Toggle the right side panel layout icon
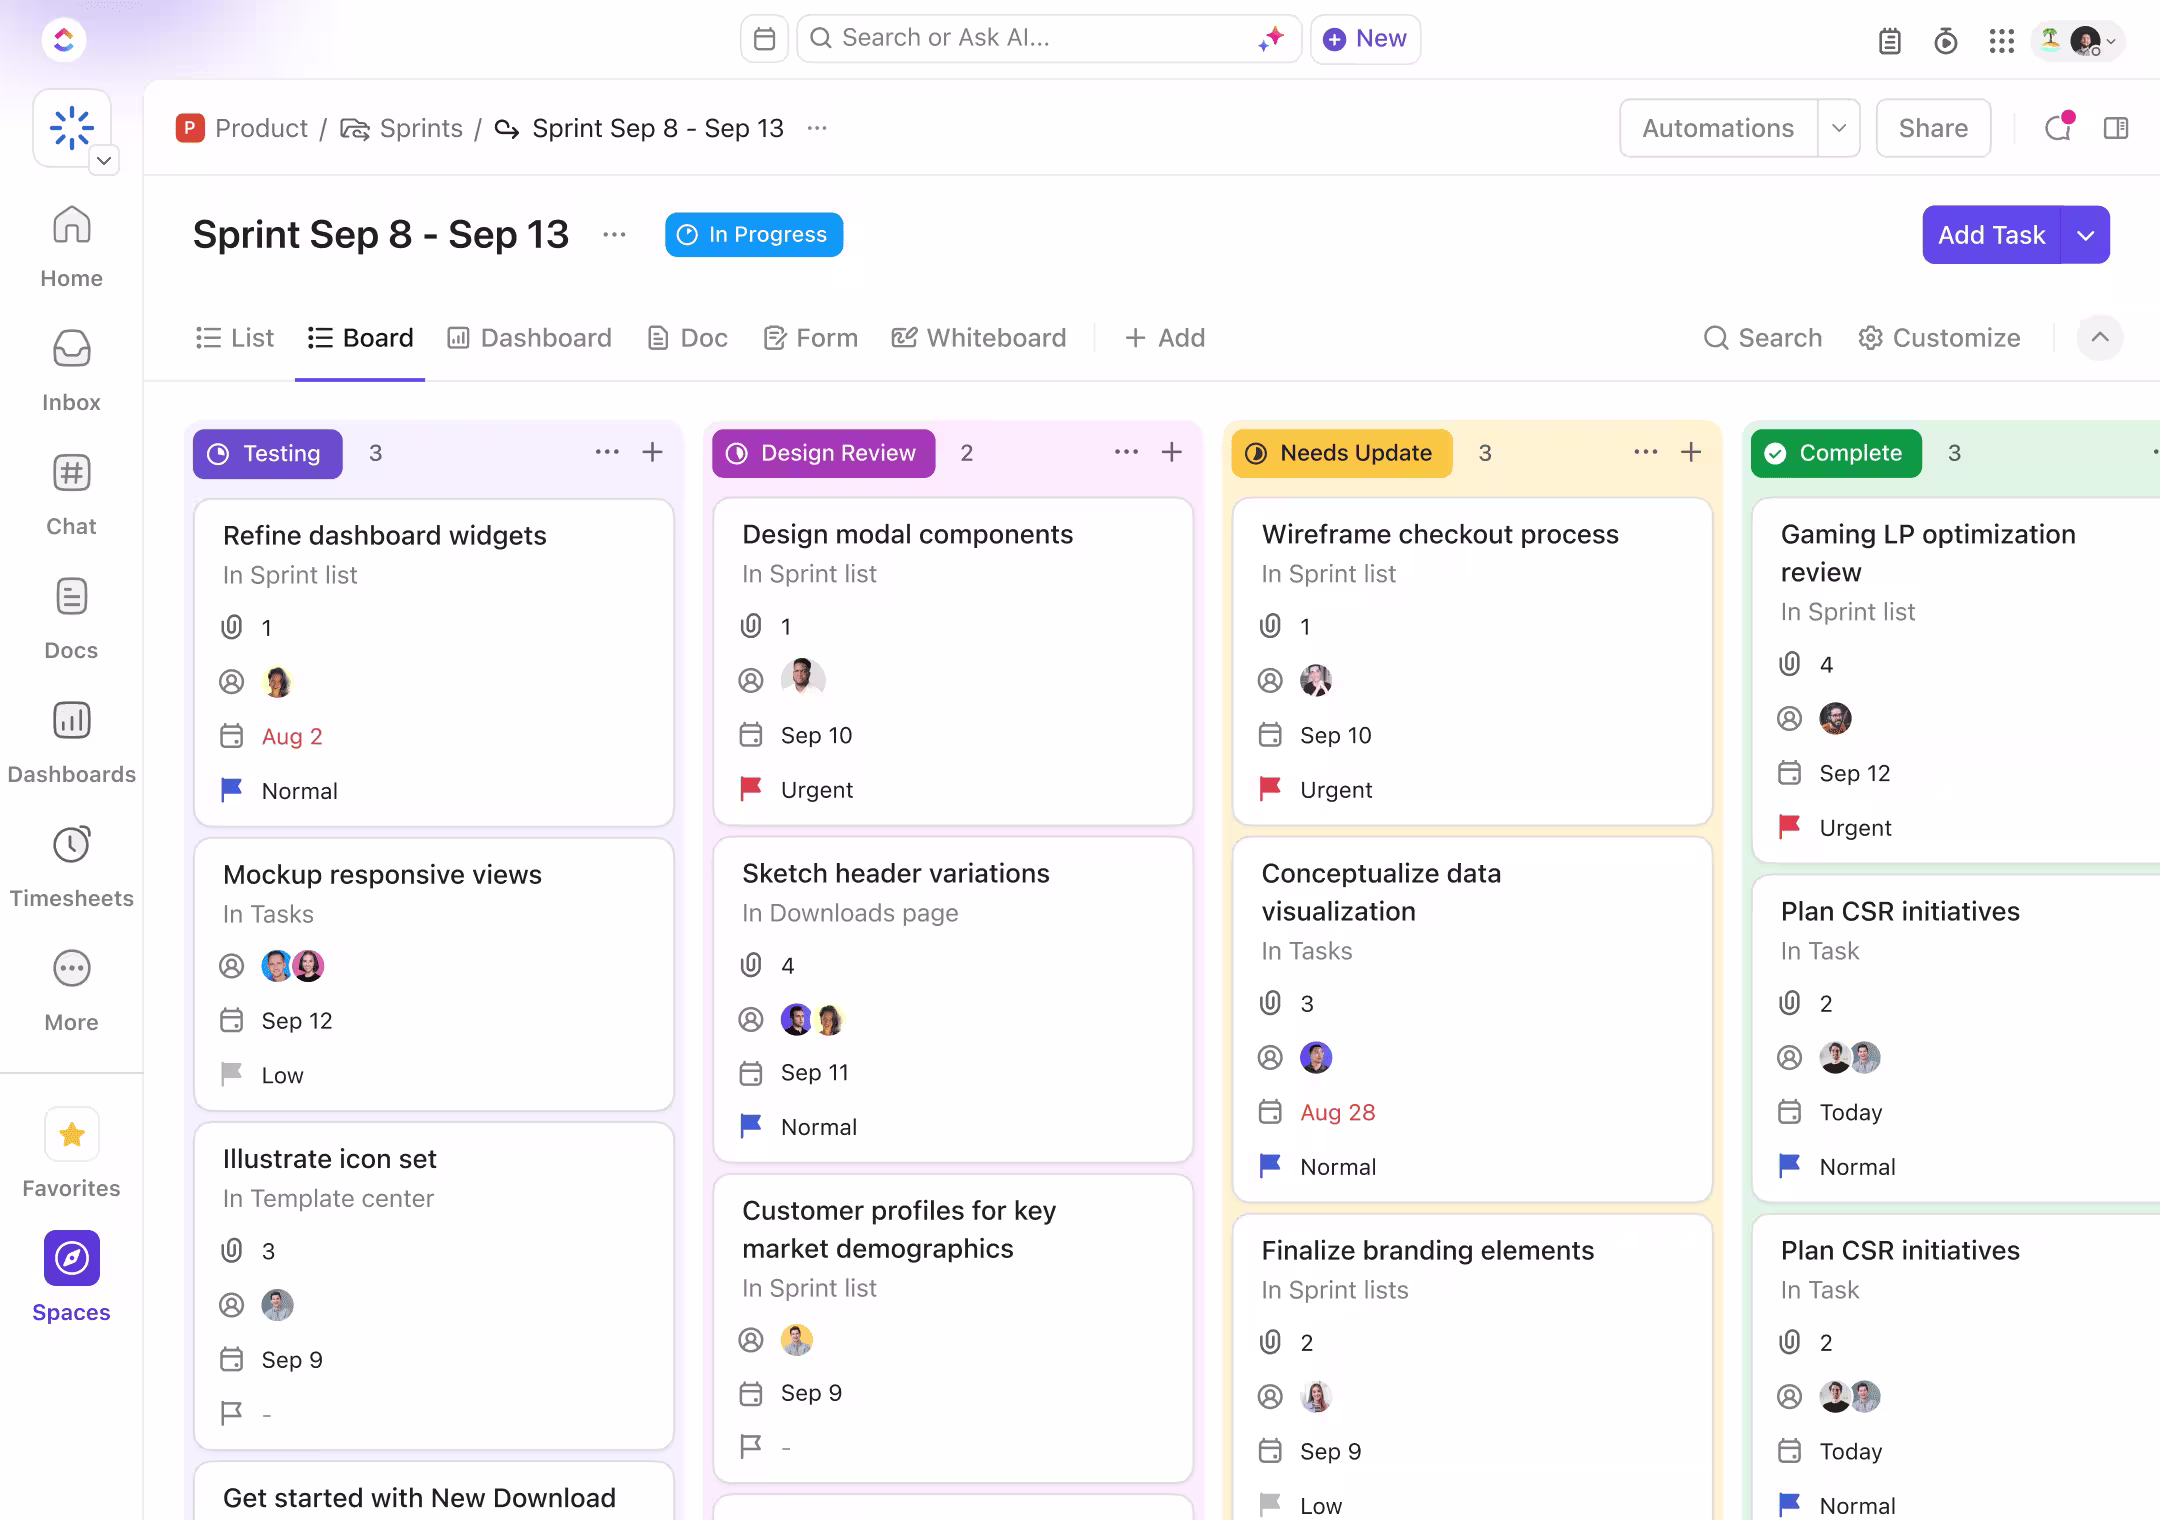Screen dimensions: 2160x1520 point(2116,128)
